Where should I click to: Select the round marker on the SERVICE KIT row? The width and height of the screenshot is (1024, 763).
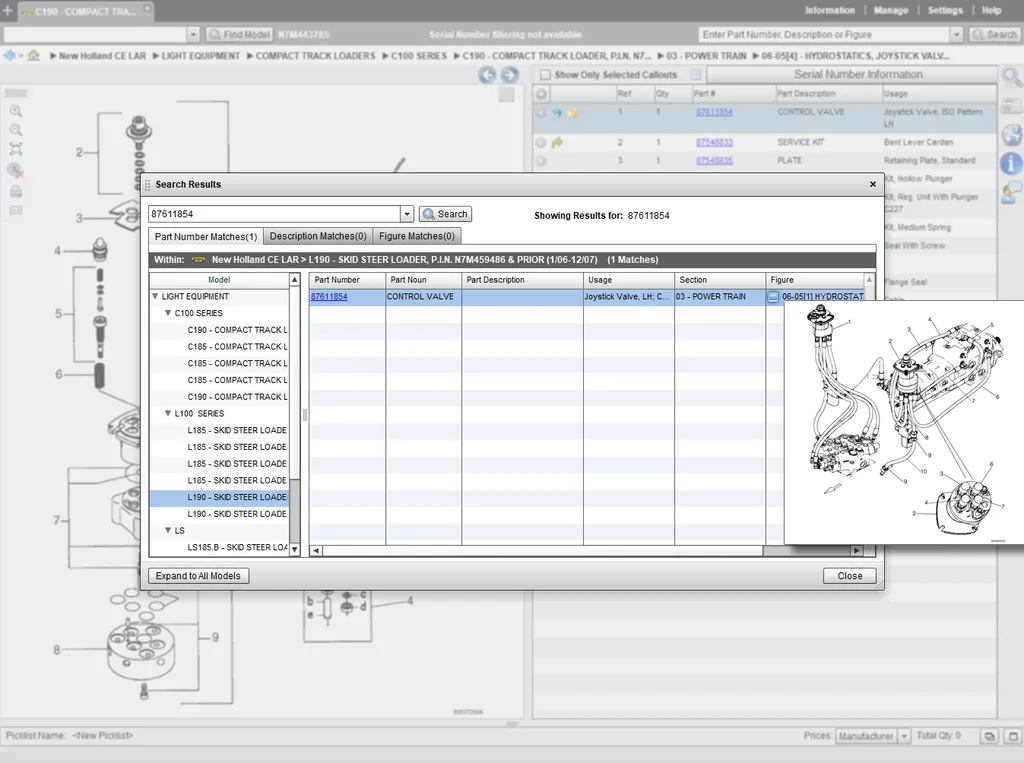pos(541,142)
